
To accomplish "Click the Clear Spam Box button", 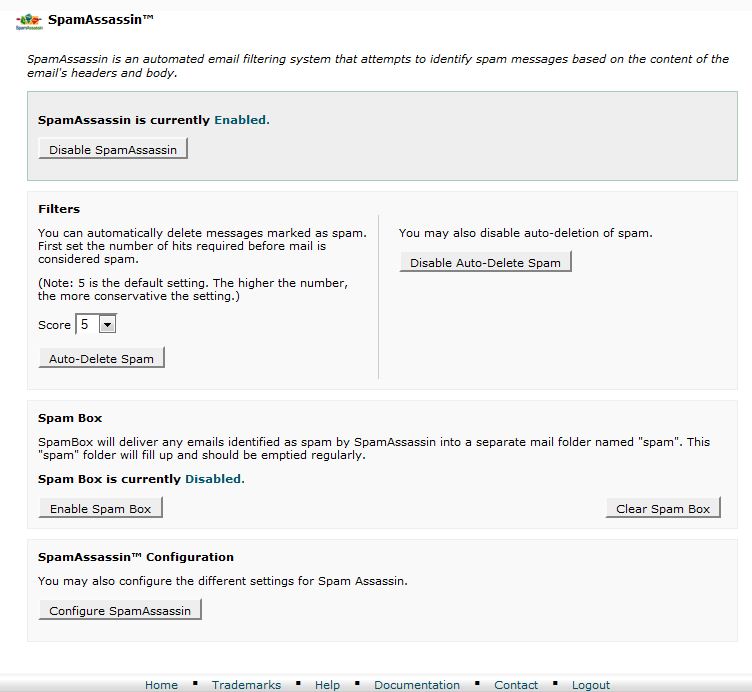I will pyautogui.click(x=663, y=508).
